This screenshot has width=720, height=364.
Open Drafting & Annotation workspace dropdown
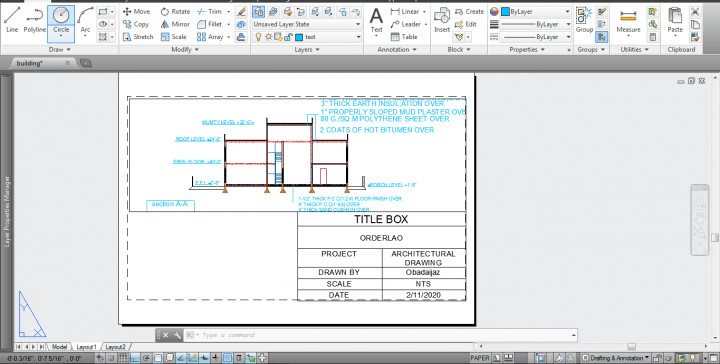click(x=616, y=358)
